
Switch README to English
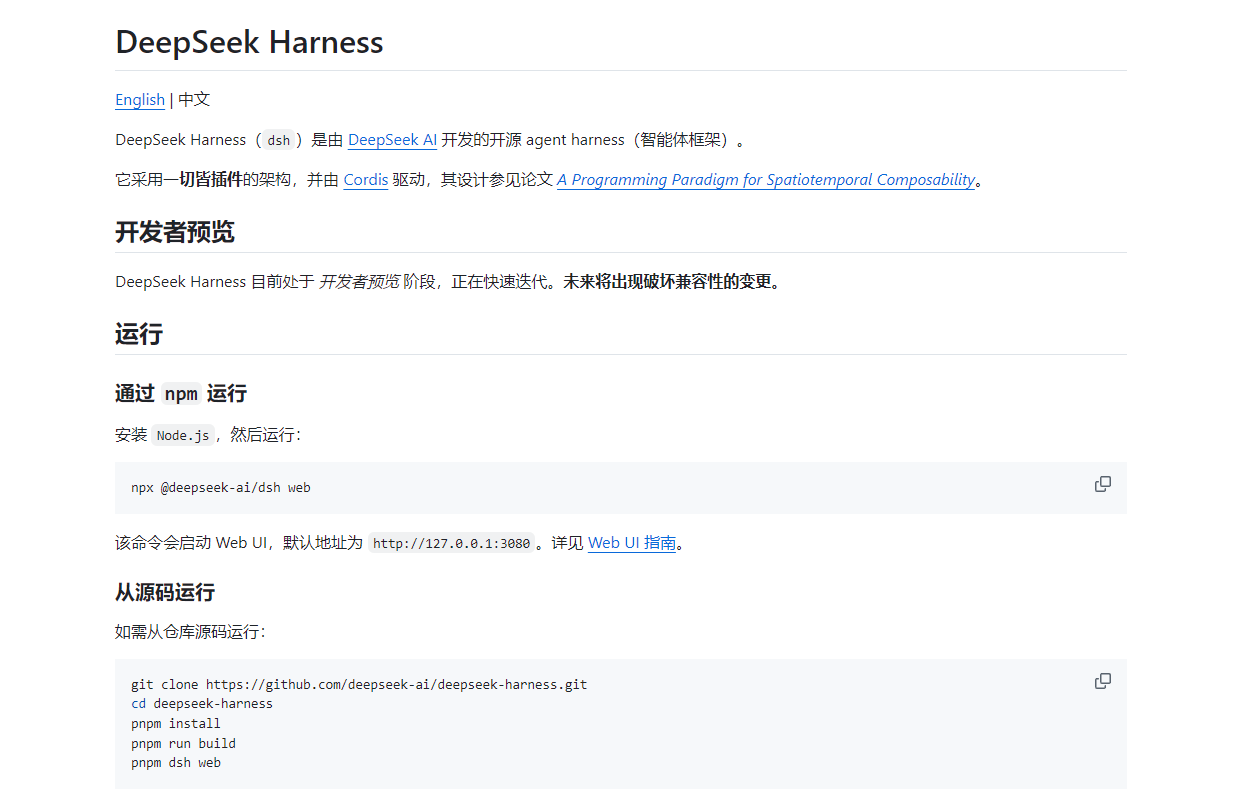(x=140, y=99)
